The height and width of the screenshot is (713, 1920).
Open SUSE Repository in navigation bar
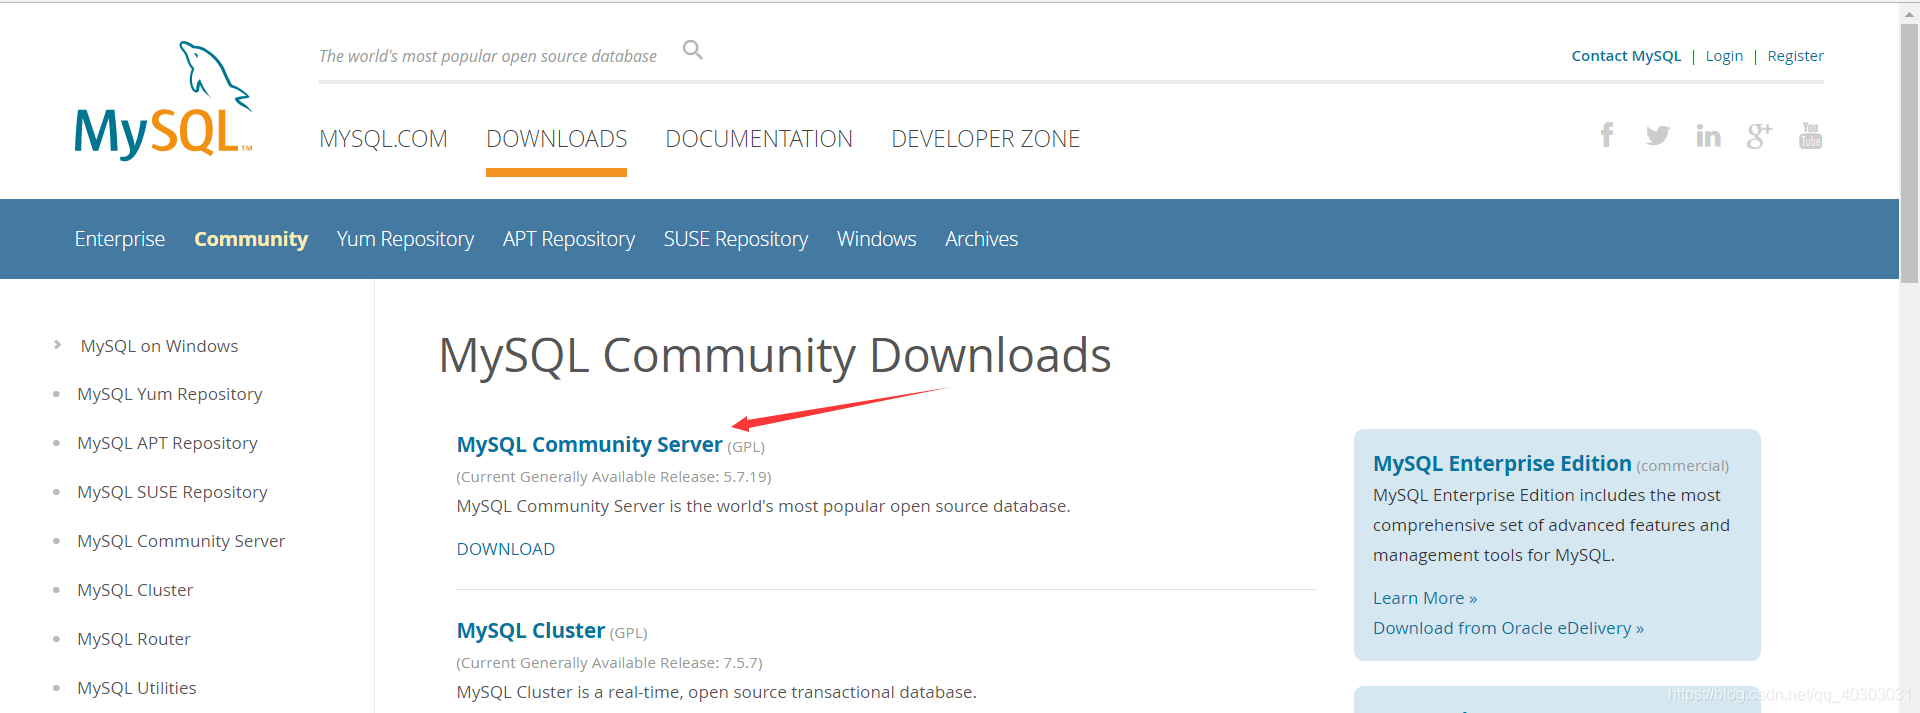click(x=736, y=239)
